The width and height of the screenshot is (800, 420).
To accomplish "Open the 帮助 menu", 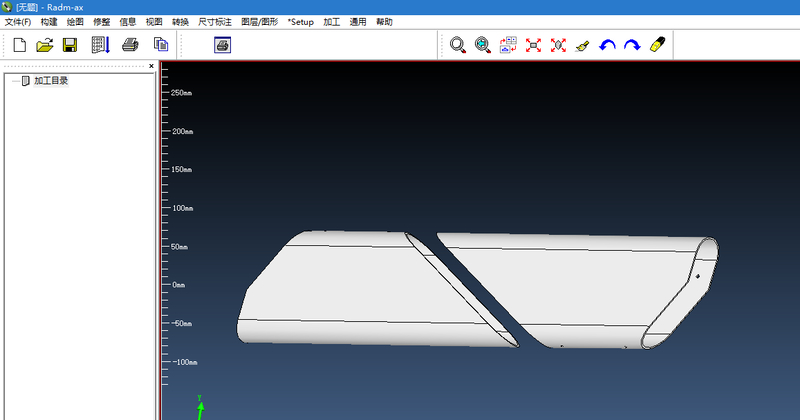I will [385, 21].
